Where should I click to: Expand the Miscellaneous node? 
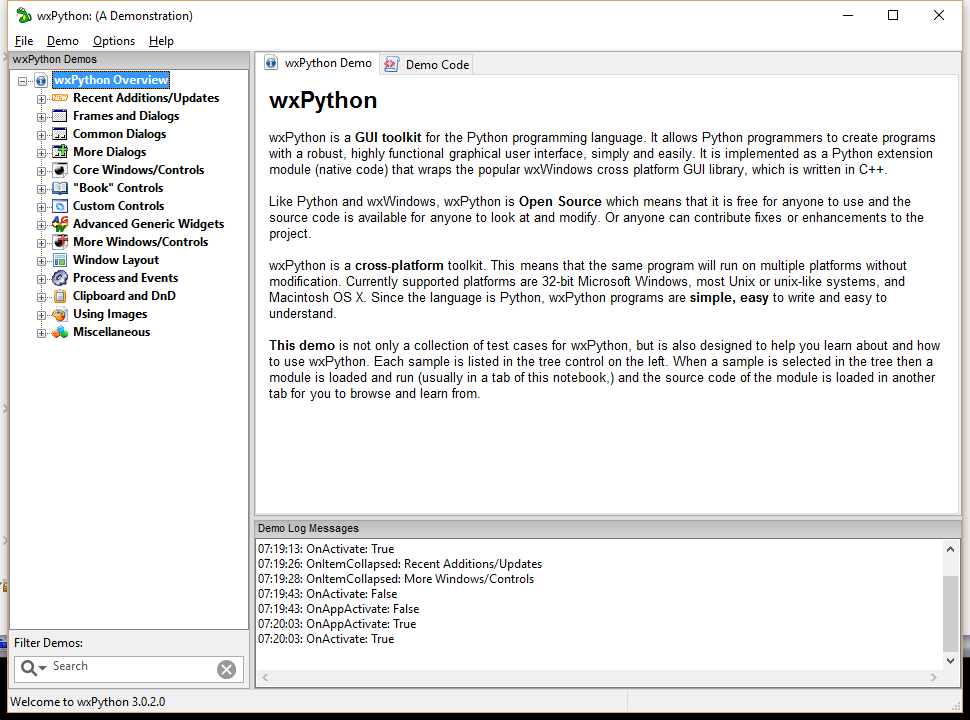pyautogui.click(x=41, y=333)
